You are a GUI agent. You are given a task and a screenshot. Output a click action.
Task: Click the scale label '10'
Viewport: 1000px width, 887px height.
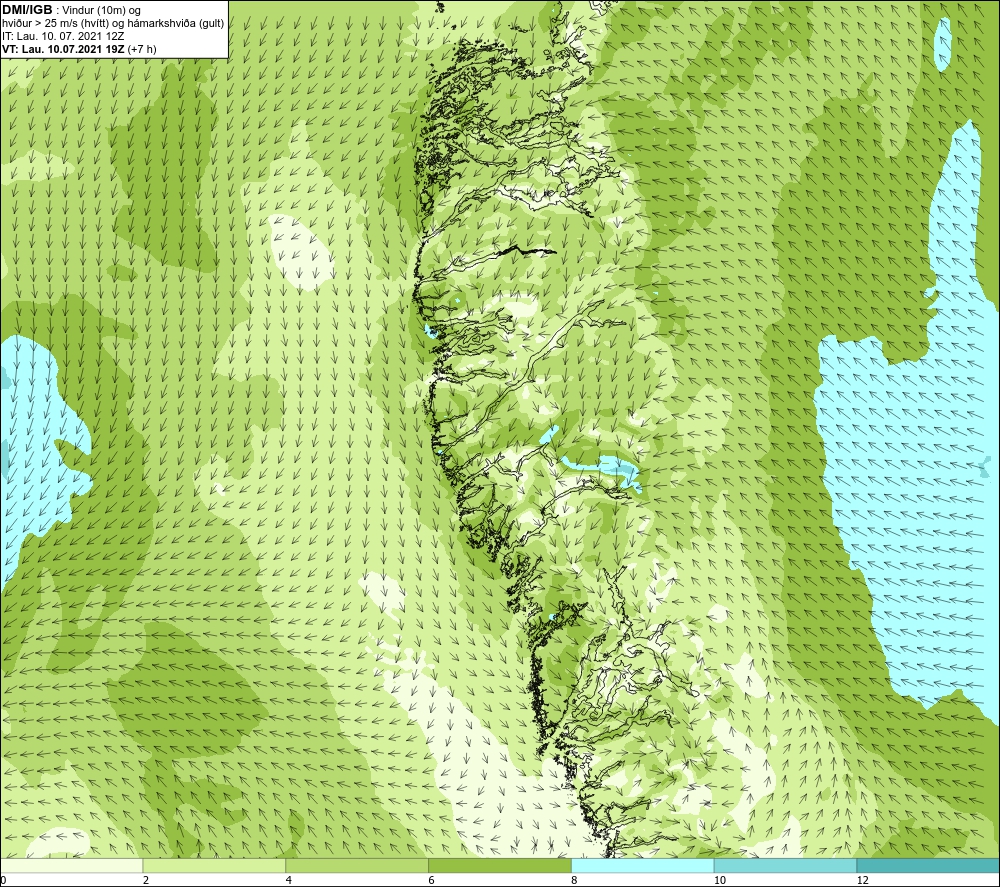pyautogui.click(x=719, y=880)
